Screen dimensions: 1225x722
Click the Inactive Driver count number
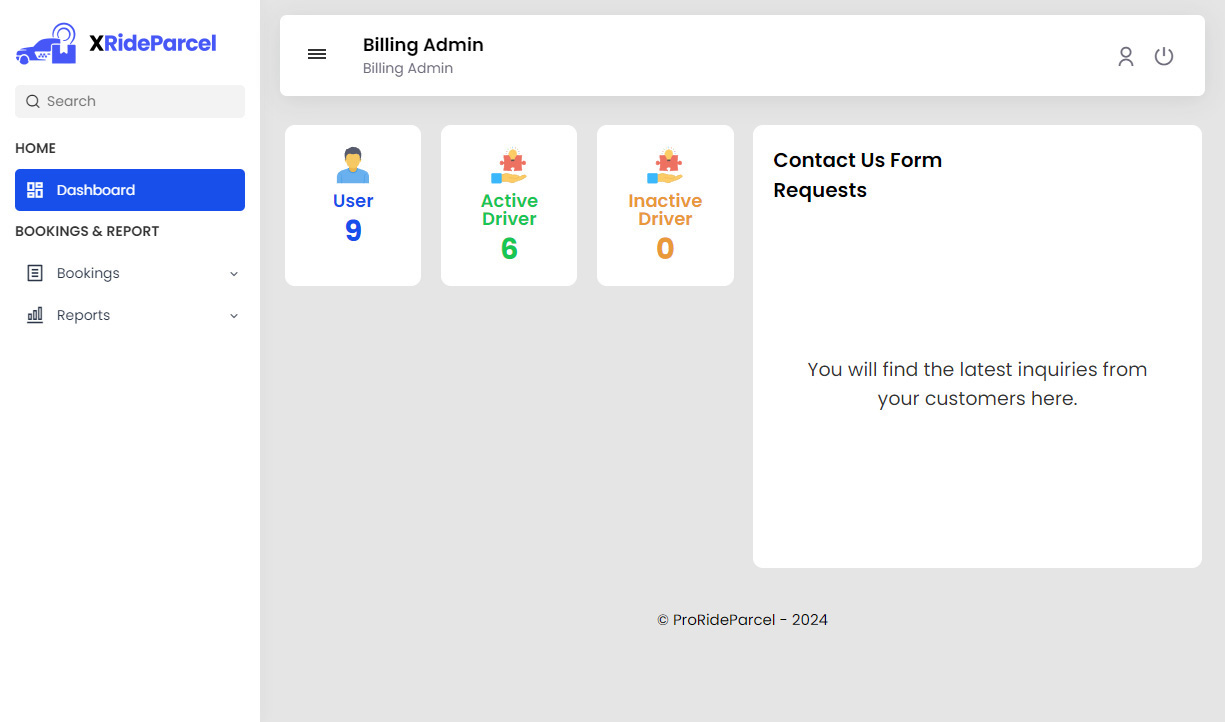pyautogui.click(x=665, y=248)
